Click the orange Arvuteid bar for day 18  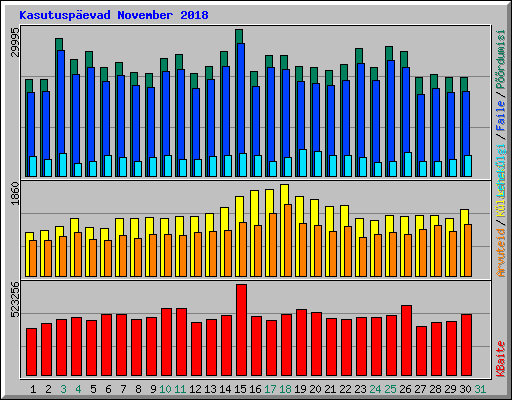(288, 240)
